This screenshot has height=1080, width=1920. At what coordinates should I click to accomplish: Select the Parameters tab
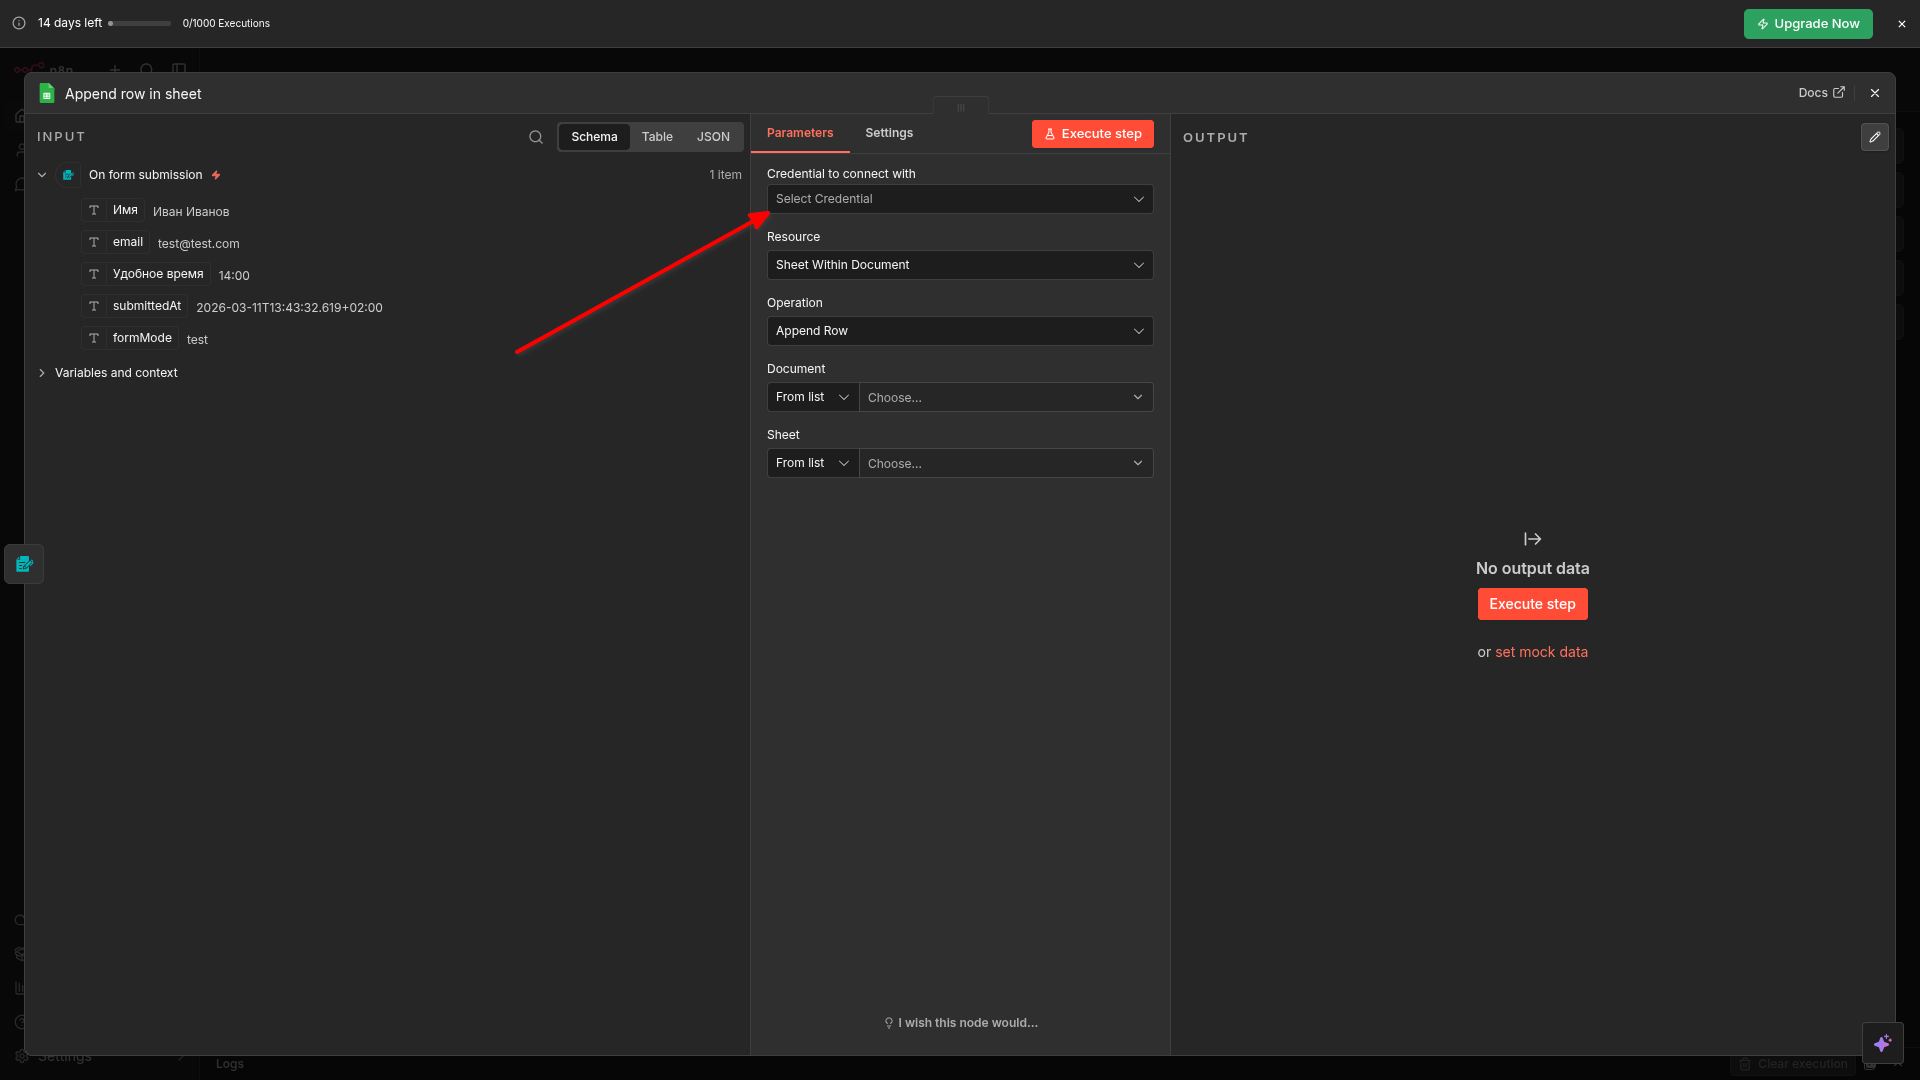799,133
